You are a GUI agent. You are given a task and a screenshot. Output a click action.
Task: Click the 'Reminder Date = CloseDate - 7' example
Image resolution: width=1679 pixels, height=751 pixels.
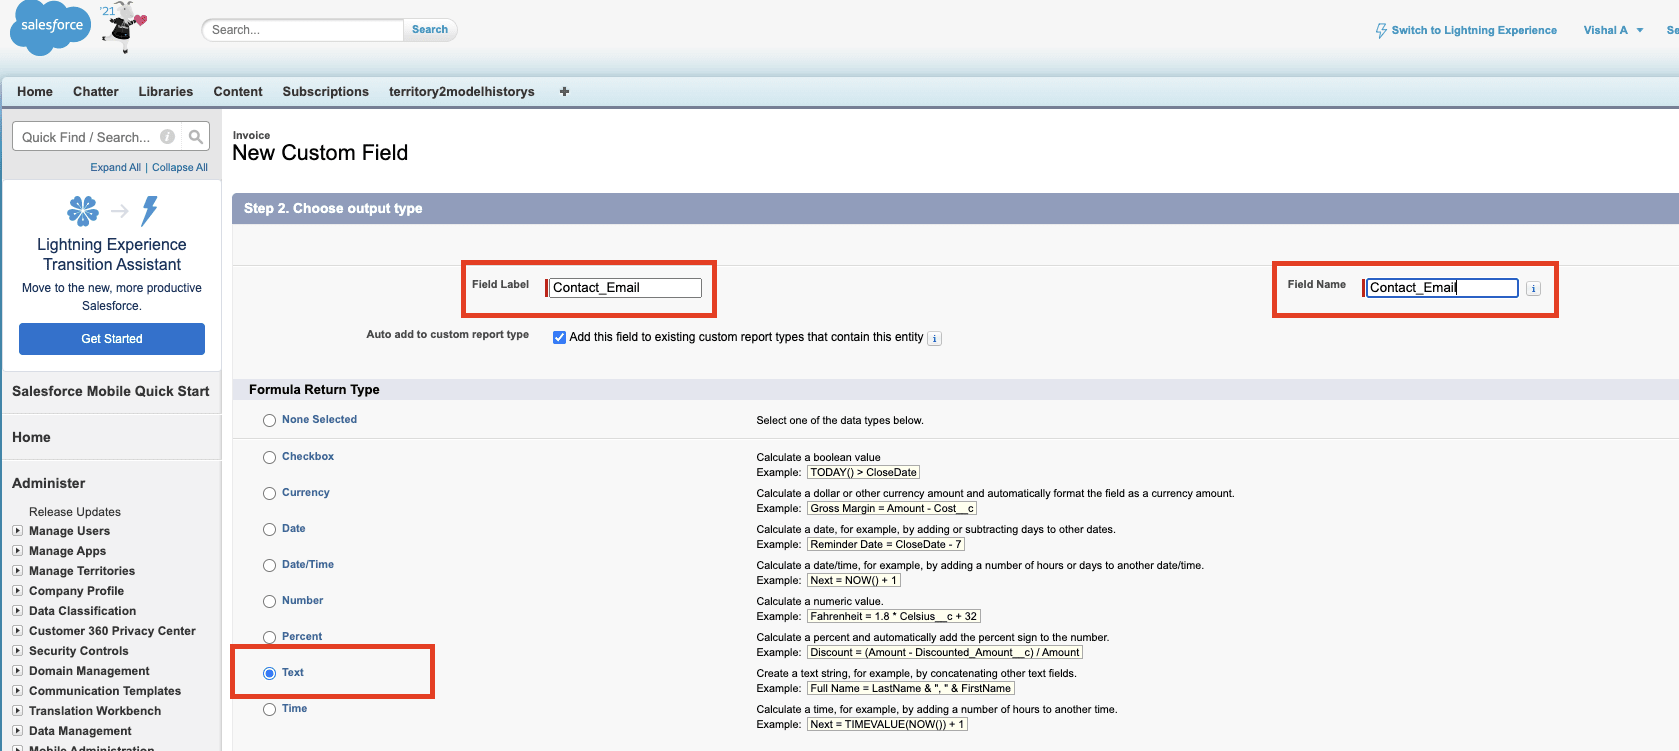tap(886, 545)
